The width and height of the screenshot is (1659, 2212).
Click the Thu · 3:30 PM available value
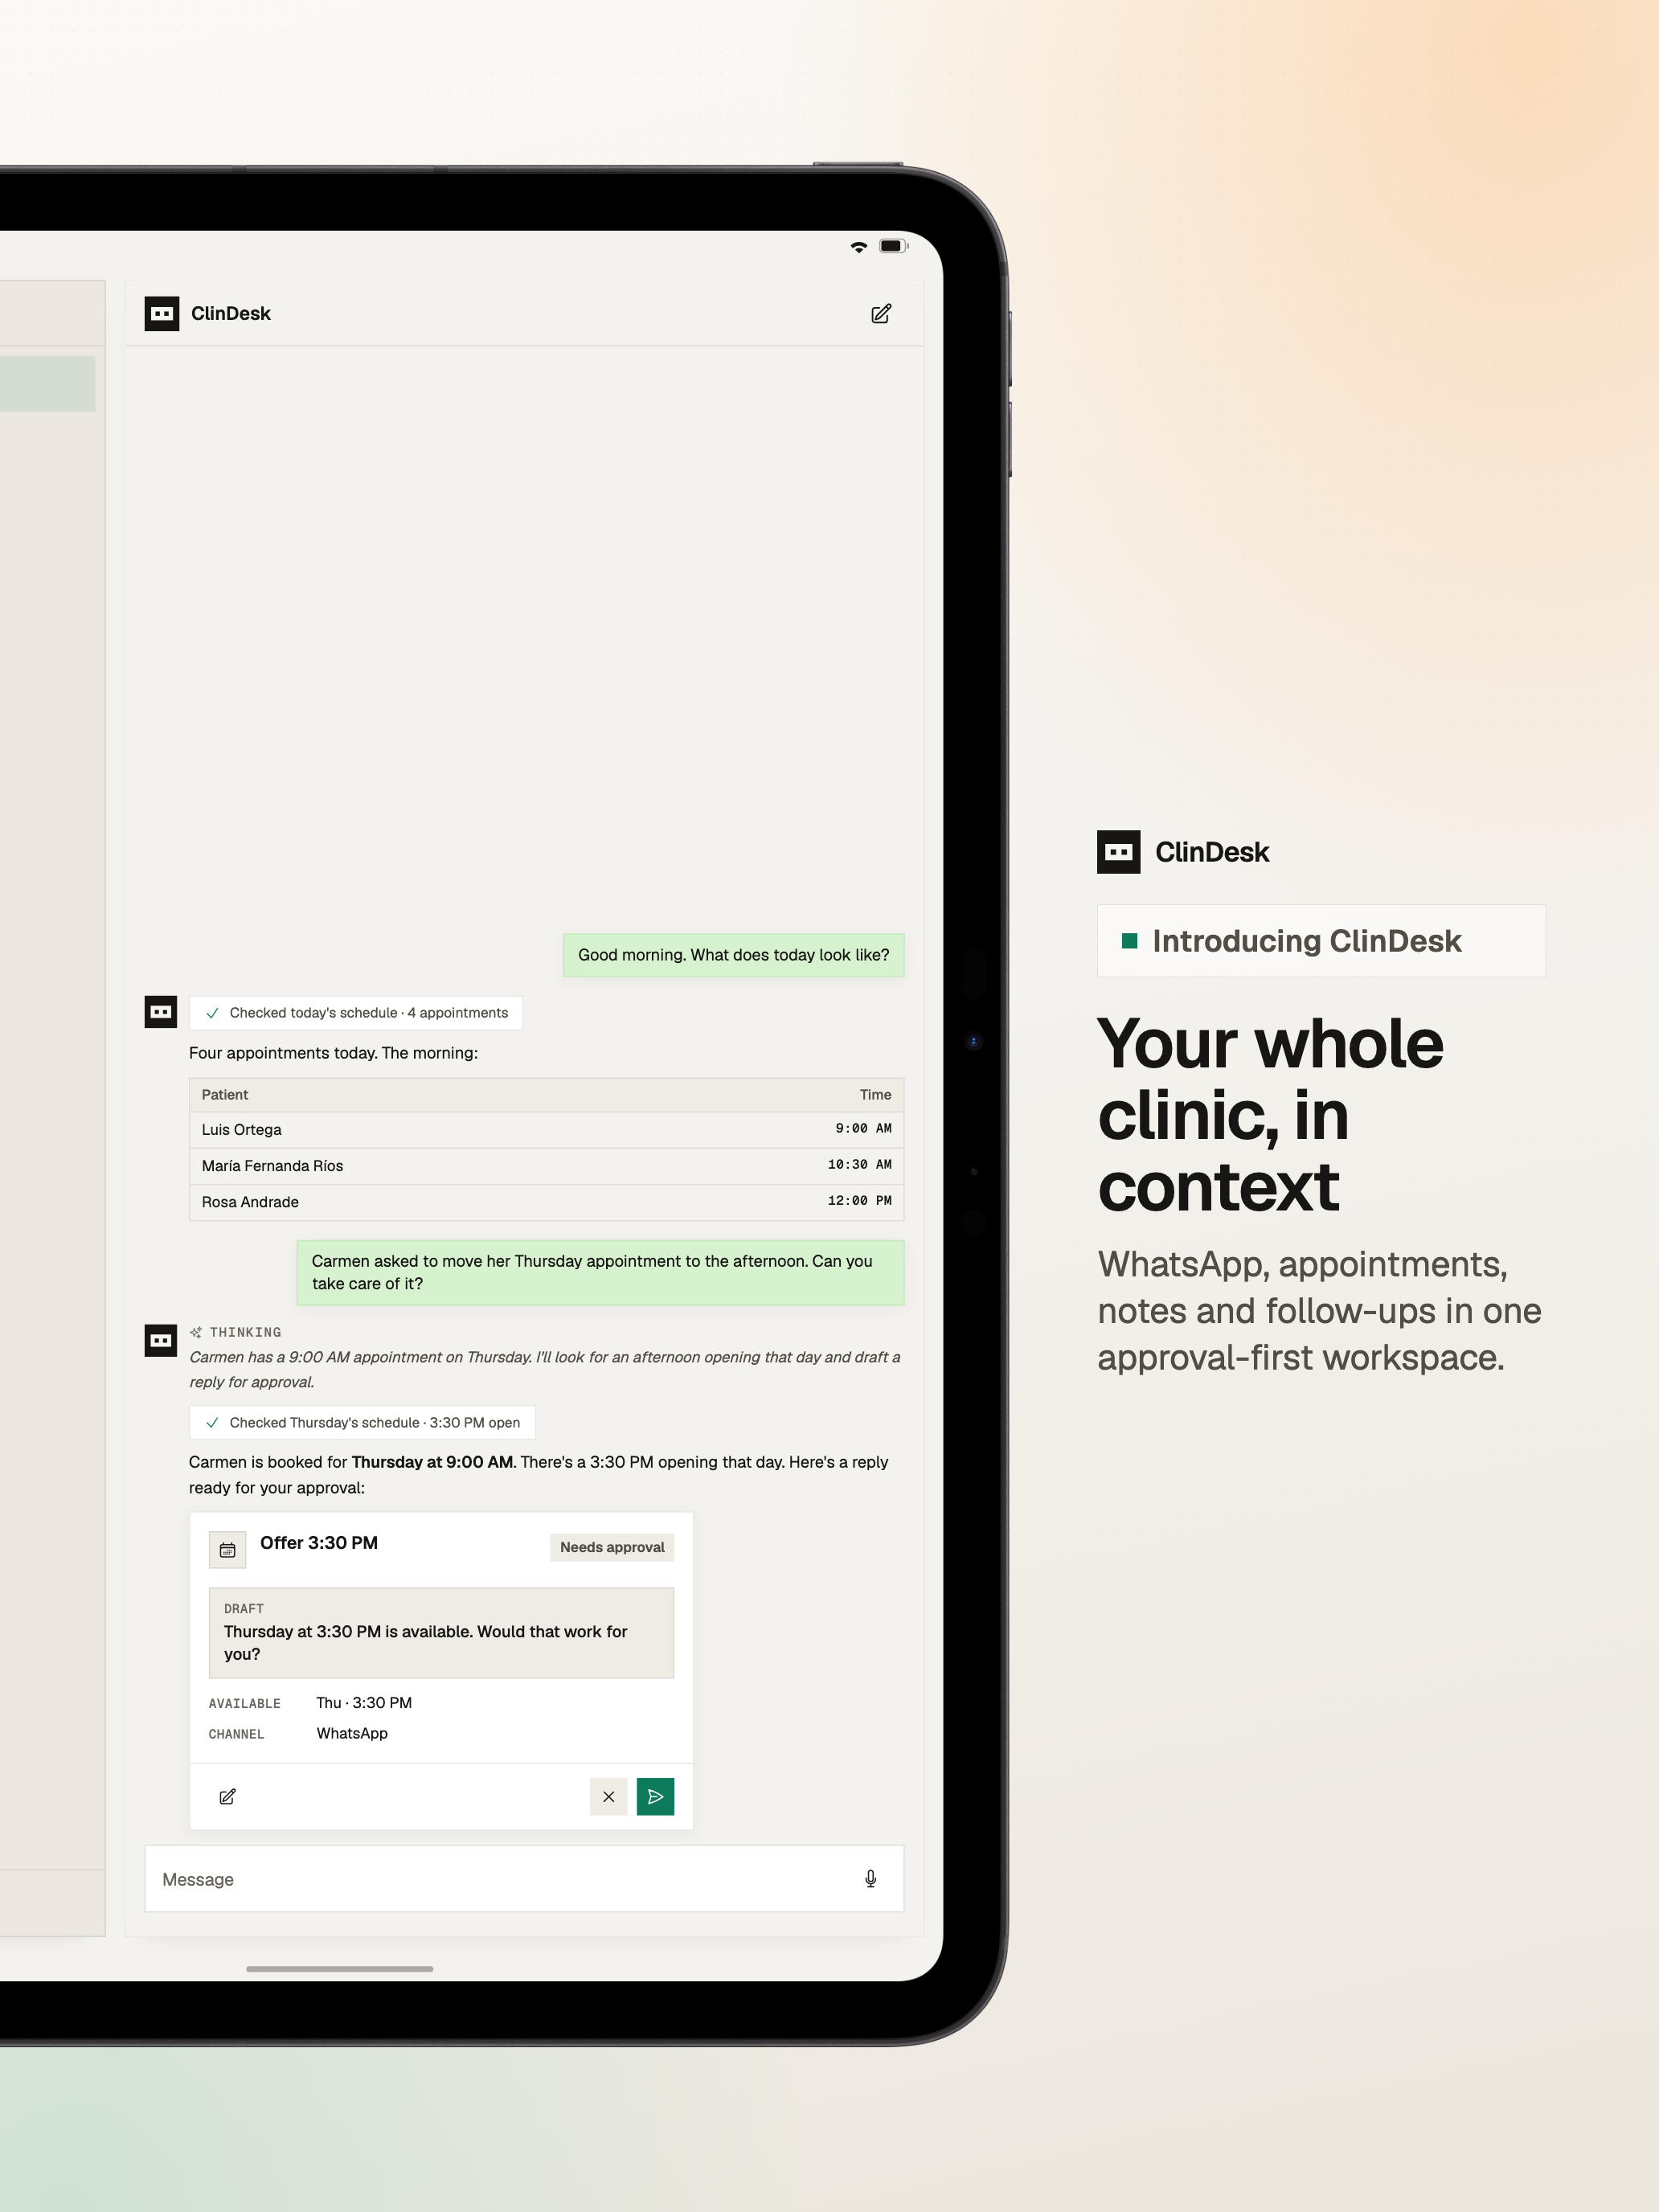(x=364, y=1702)
